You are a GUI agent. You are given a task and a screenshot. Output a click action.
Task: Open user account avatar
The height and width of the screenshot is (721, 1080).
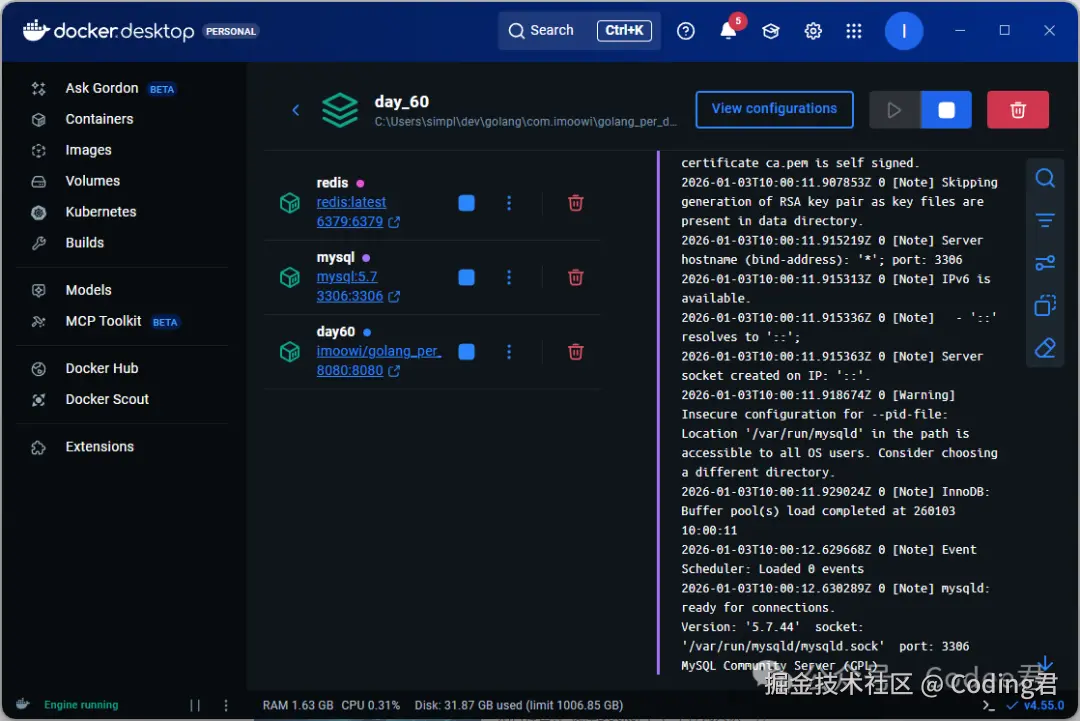tap(903, 31)
